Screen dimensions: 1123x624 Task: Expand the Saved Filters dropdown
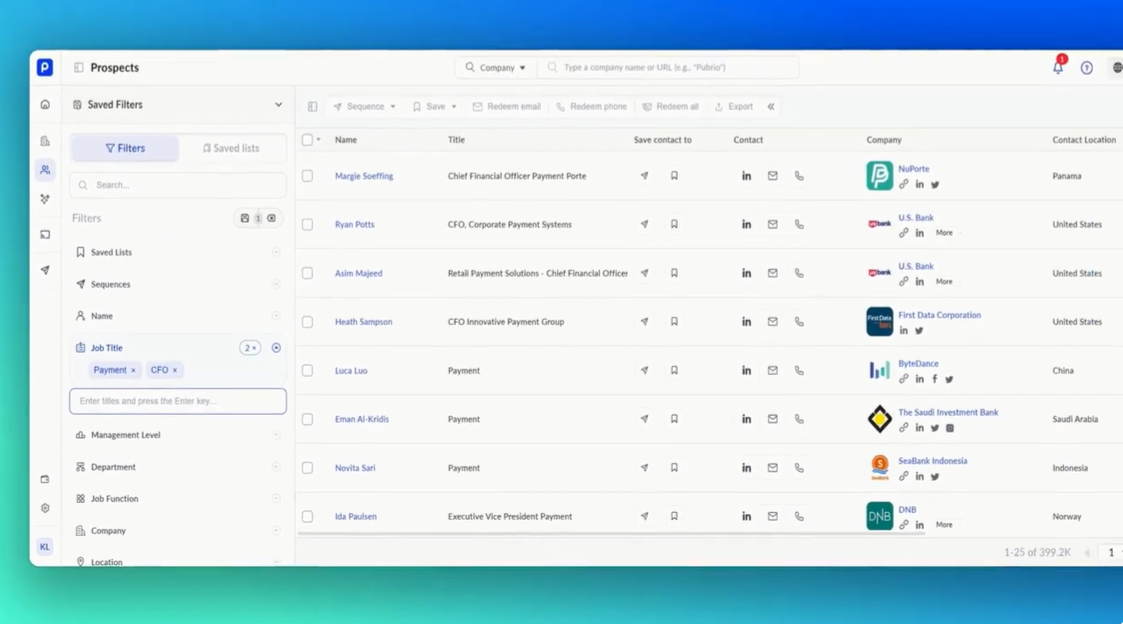[278, 105]
